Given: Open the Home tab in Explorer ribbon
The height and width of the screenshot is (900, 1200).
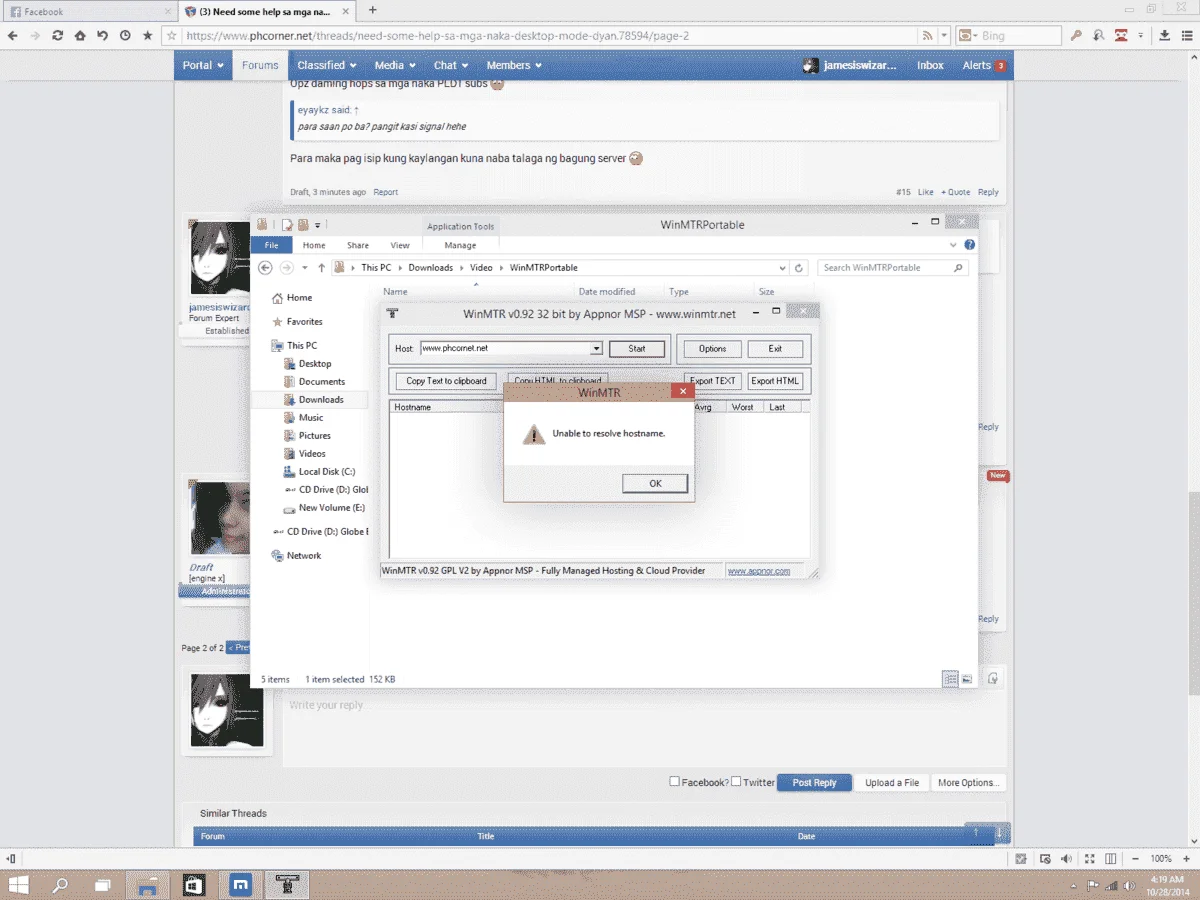Looking at the screenshot, I should tap(314, 245).
